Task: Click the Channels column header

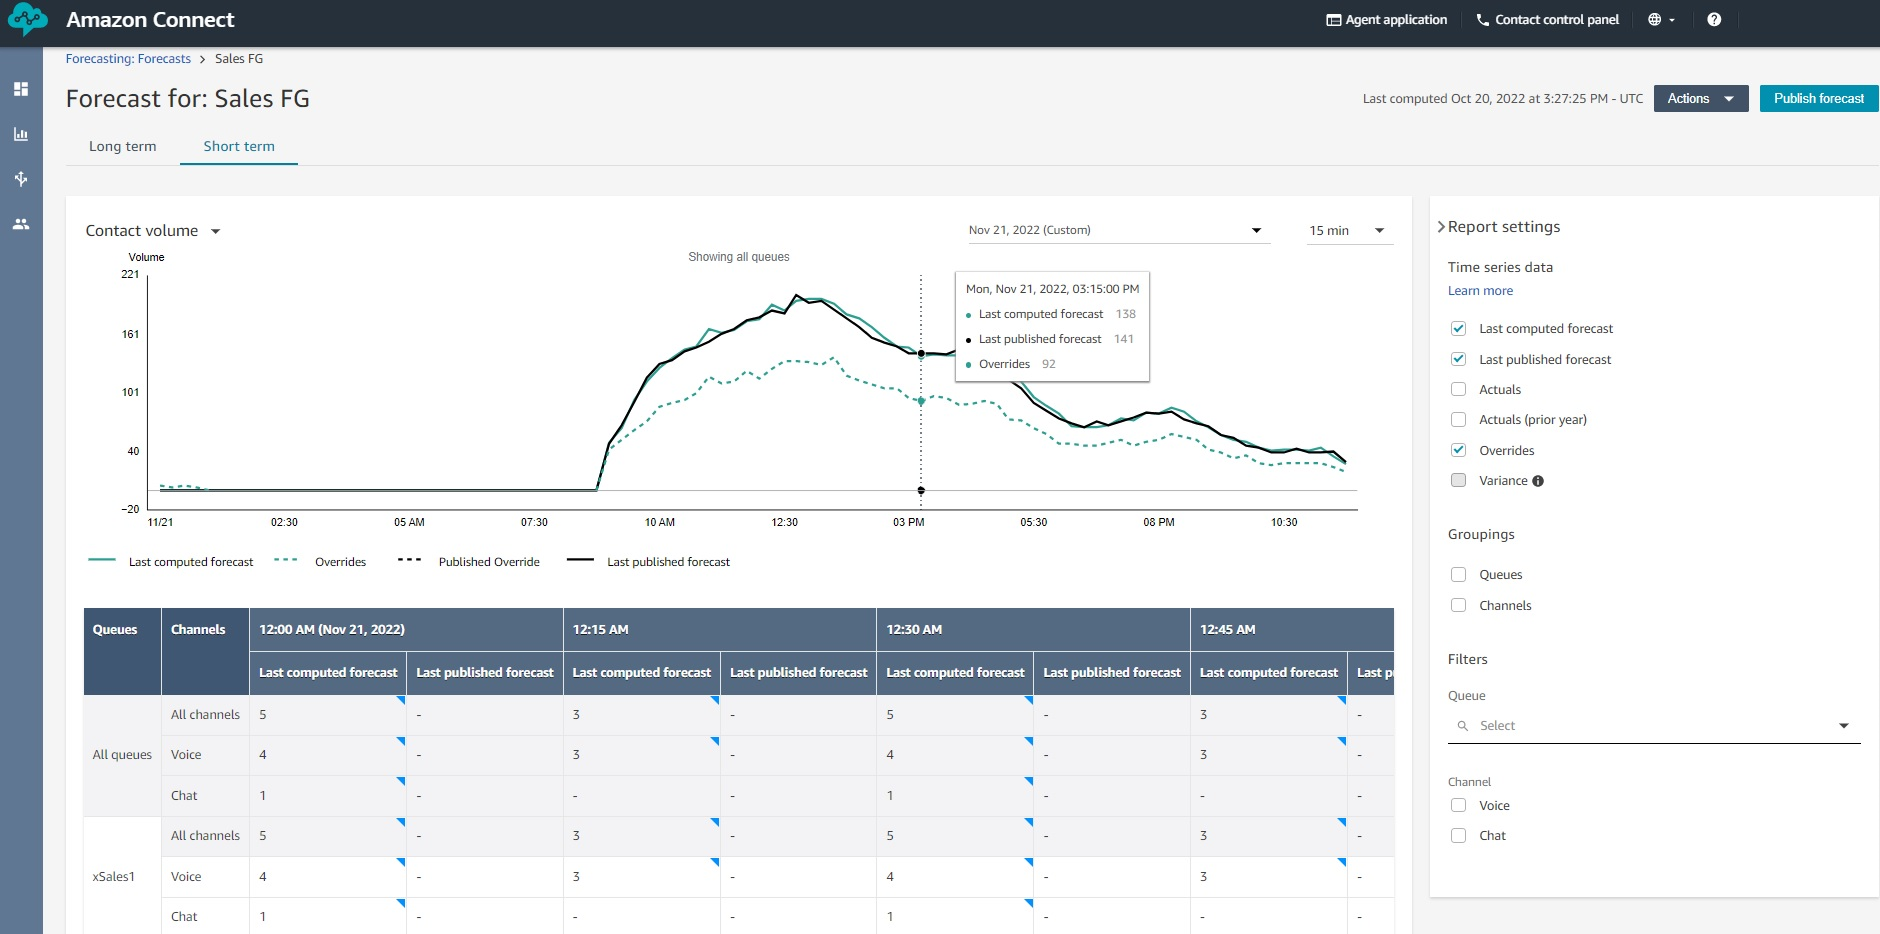Action: click(205, 651)
